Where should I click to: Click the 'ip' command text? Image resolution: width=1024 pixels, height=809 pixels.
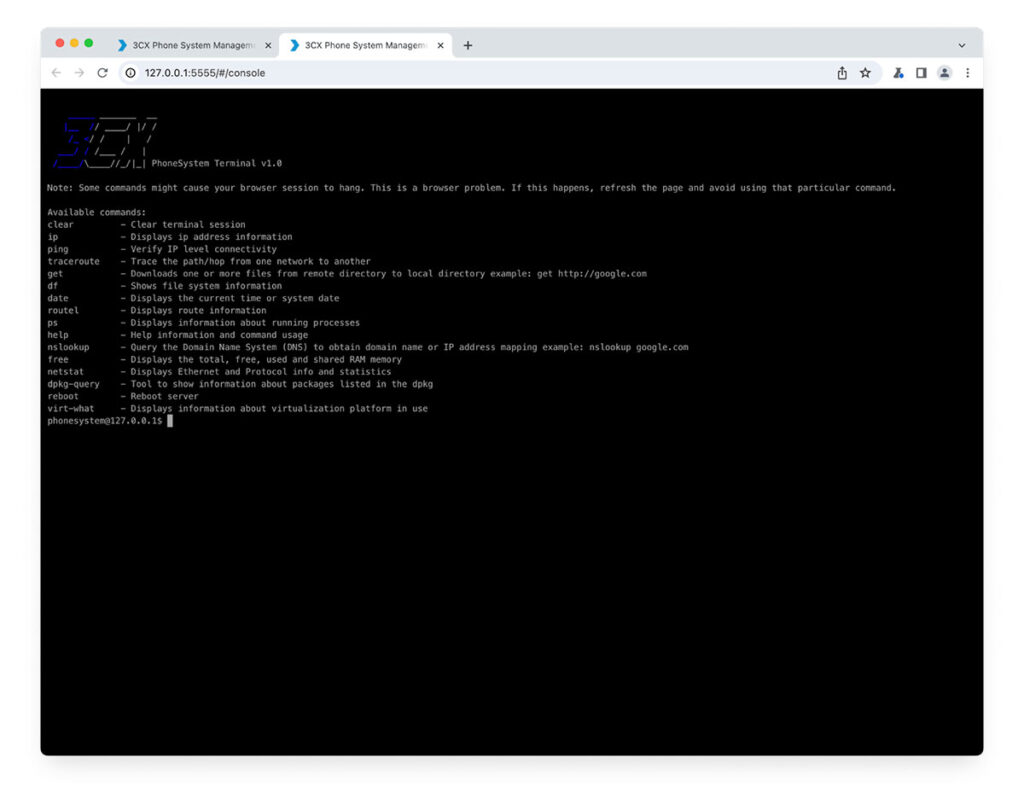click(52, 237)
